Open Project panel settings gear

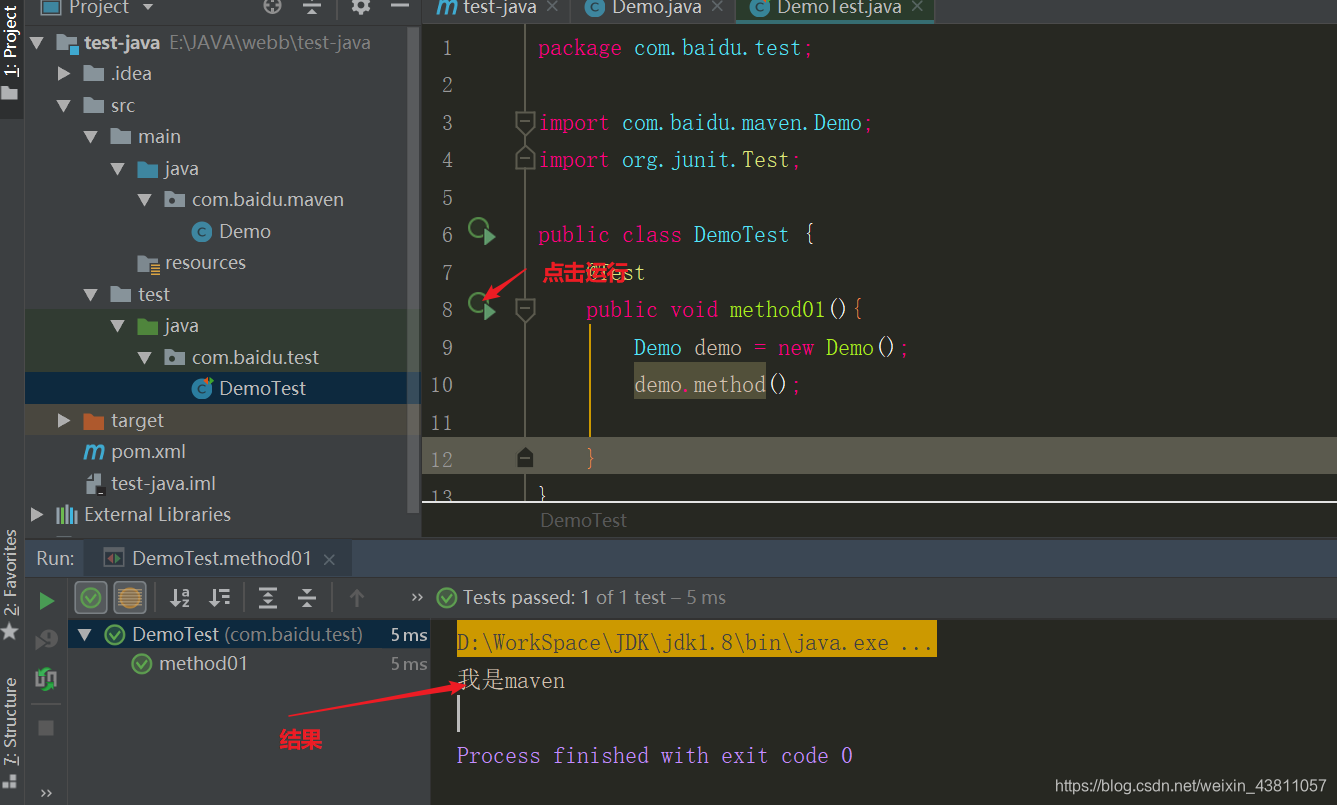361,7
